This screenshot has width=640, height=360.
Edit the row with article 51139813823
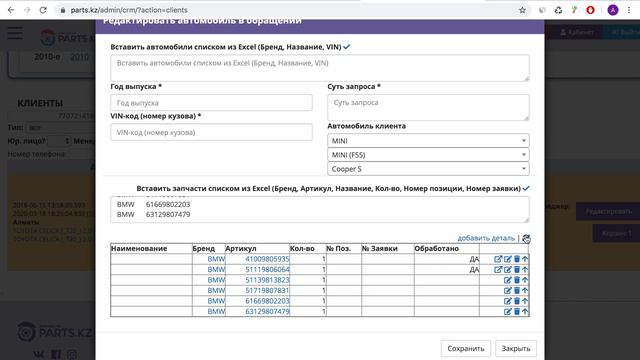(507, 280)
